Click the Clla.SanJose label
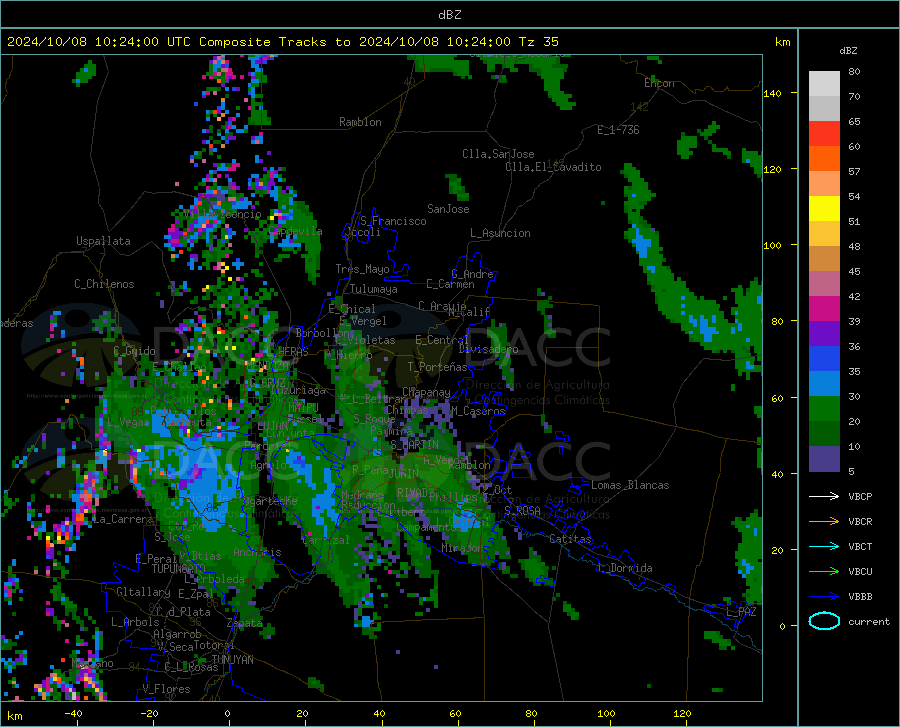Viewport: 900px width, 727px height. [498, 154]
